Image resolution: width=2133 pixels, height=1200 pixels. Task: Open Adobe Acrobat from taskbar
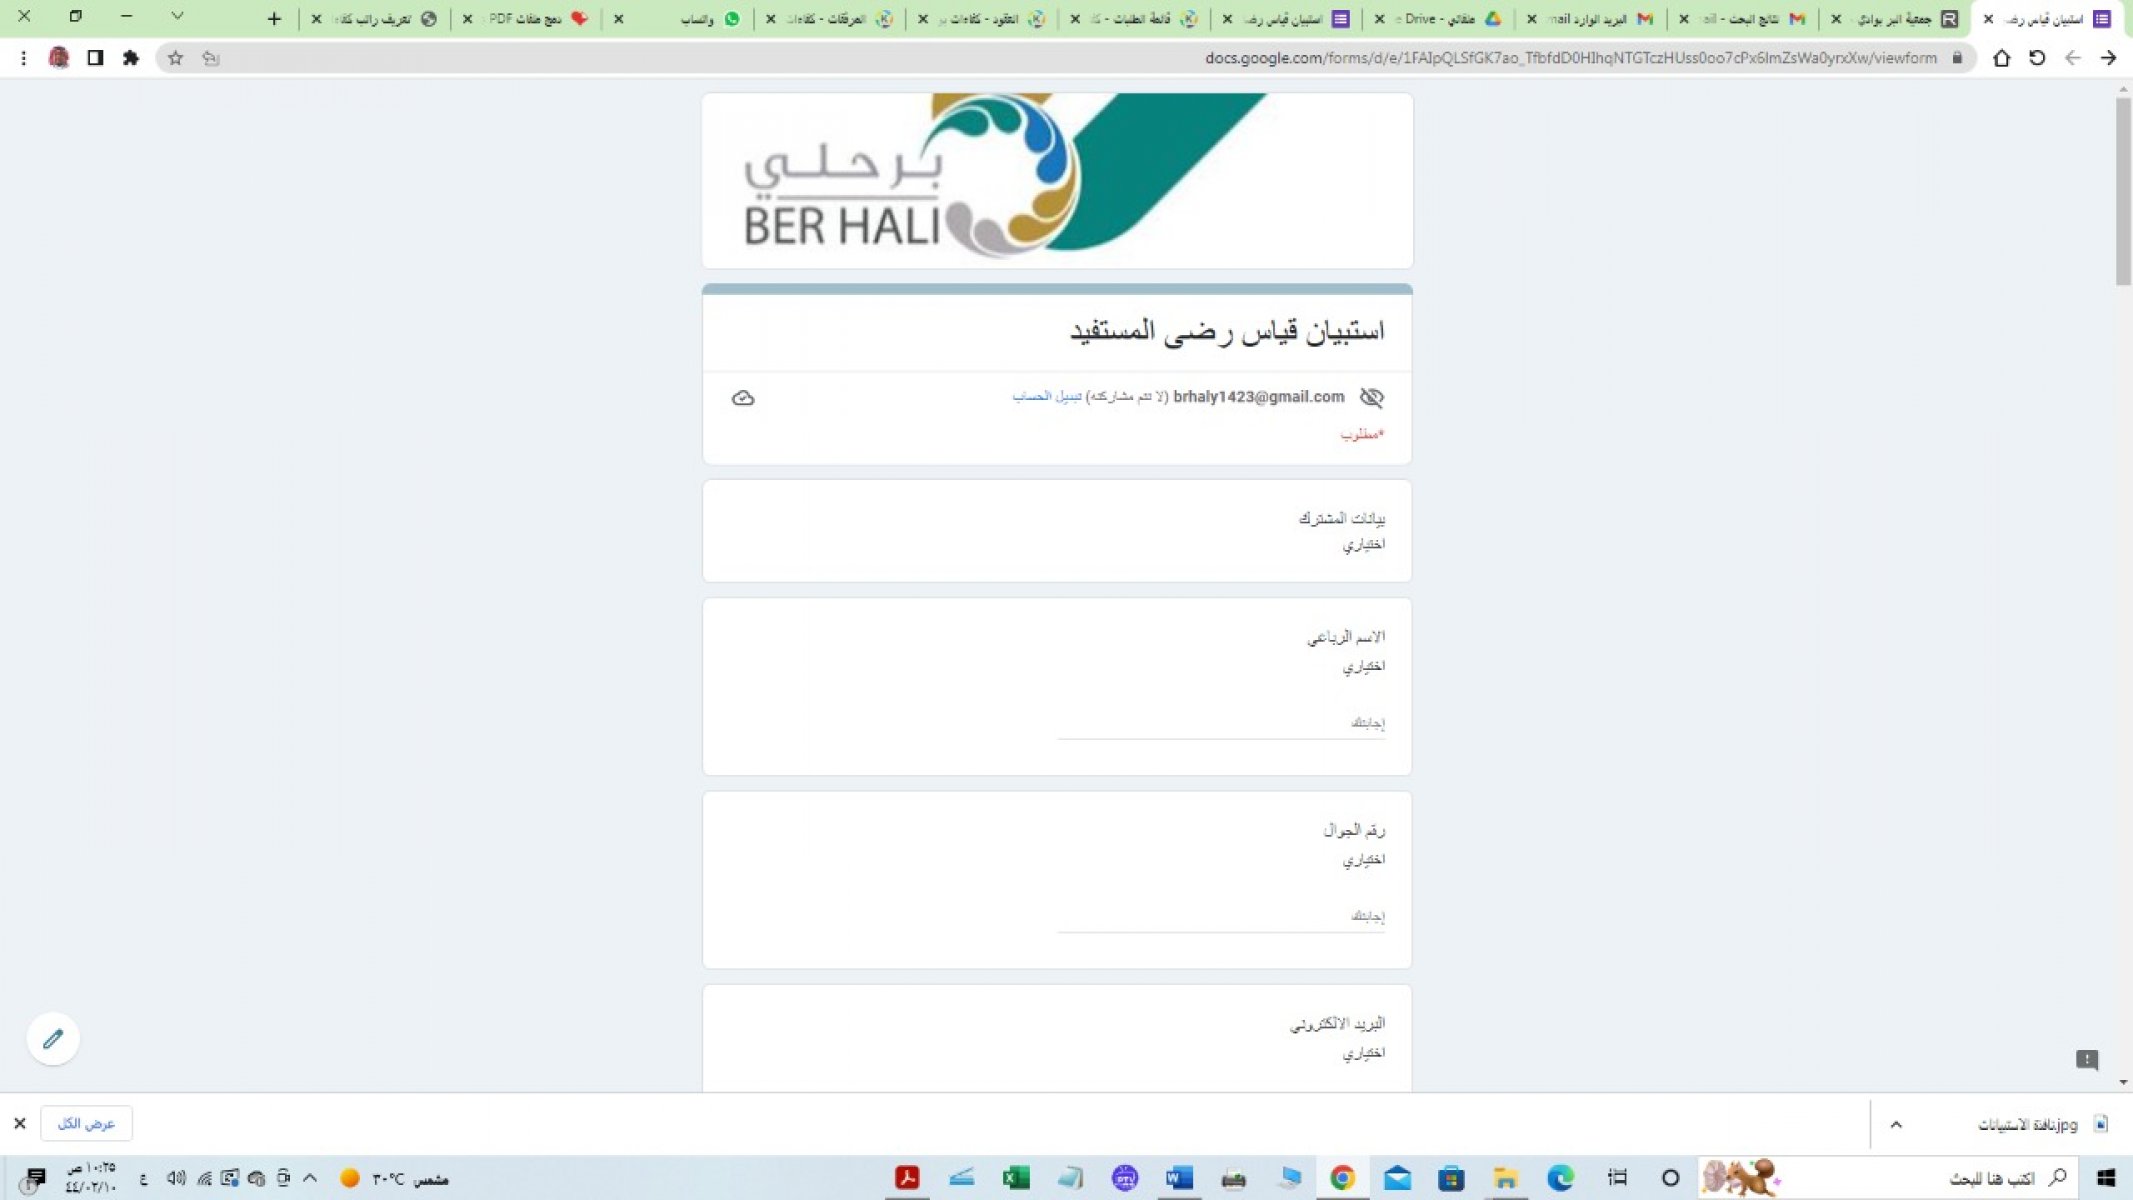[907, 1178]
